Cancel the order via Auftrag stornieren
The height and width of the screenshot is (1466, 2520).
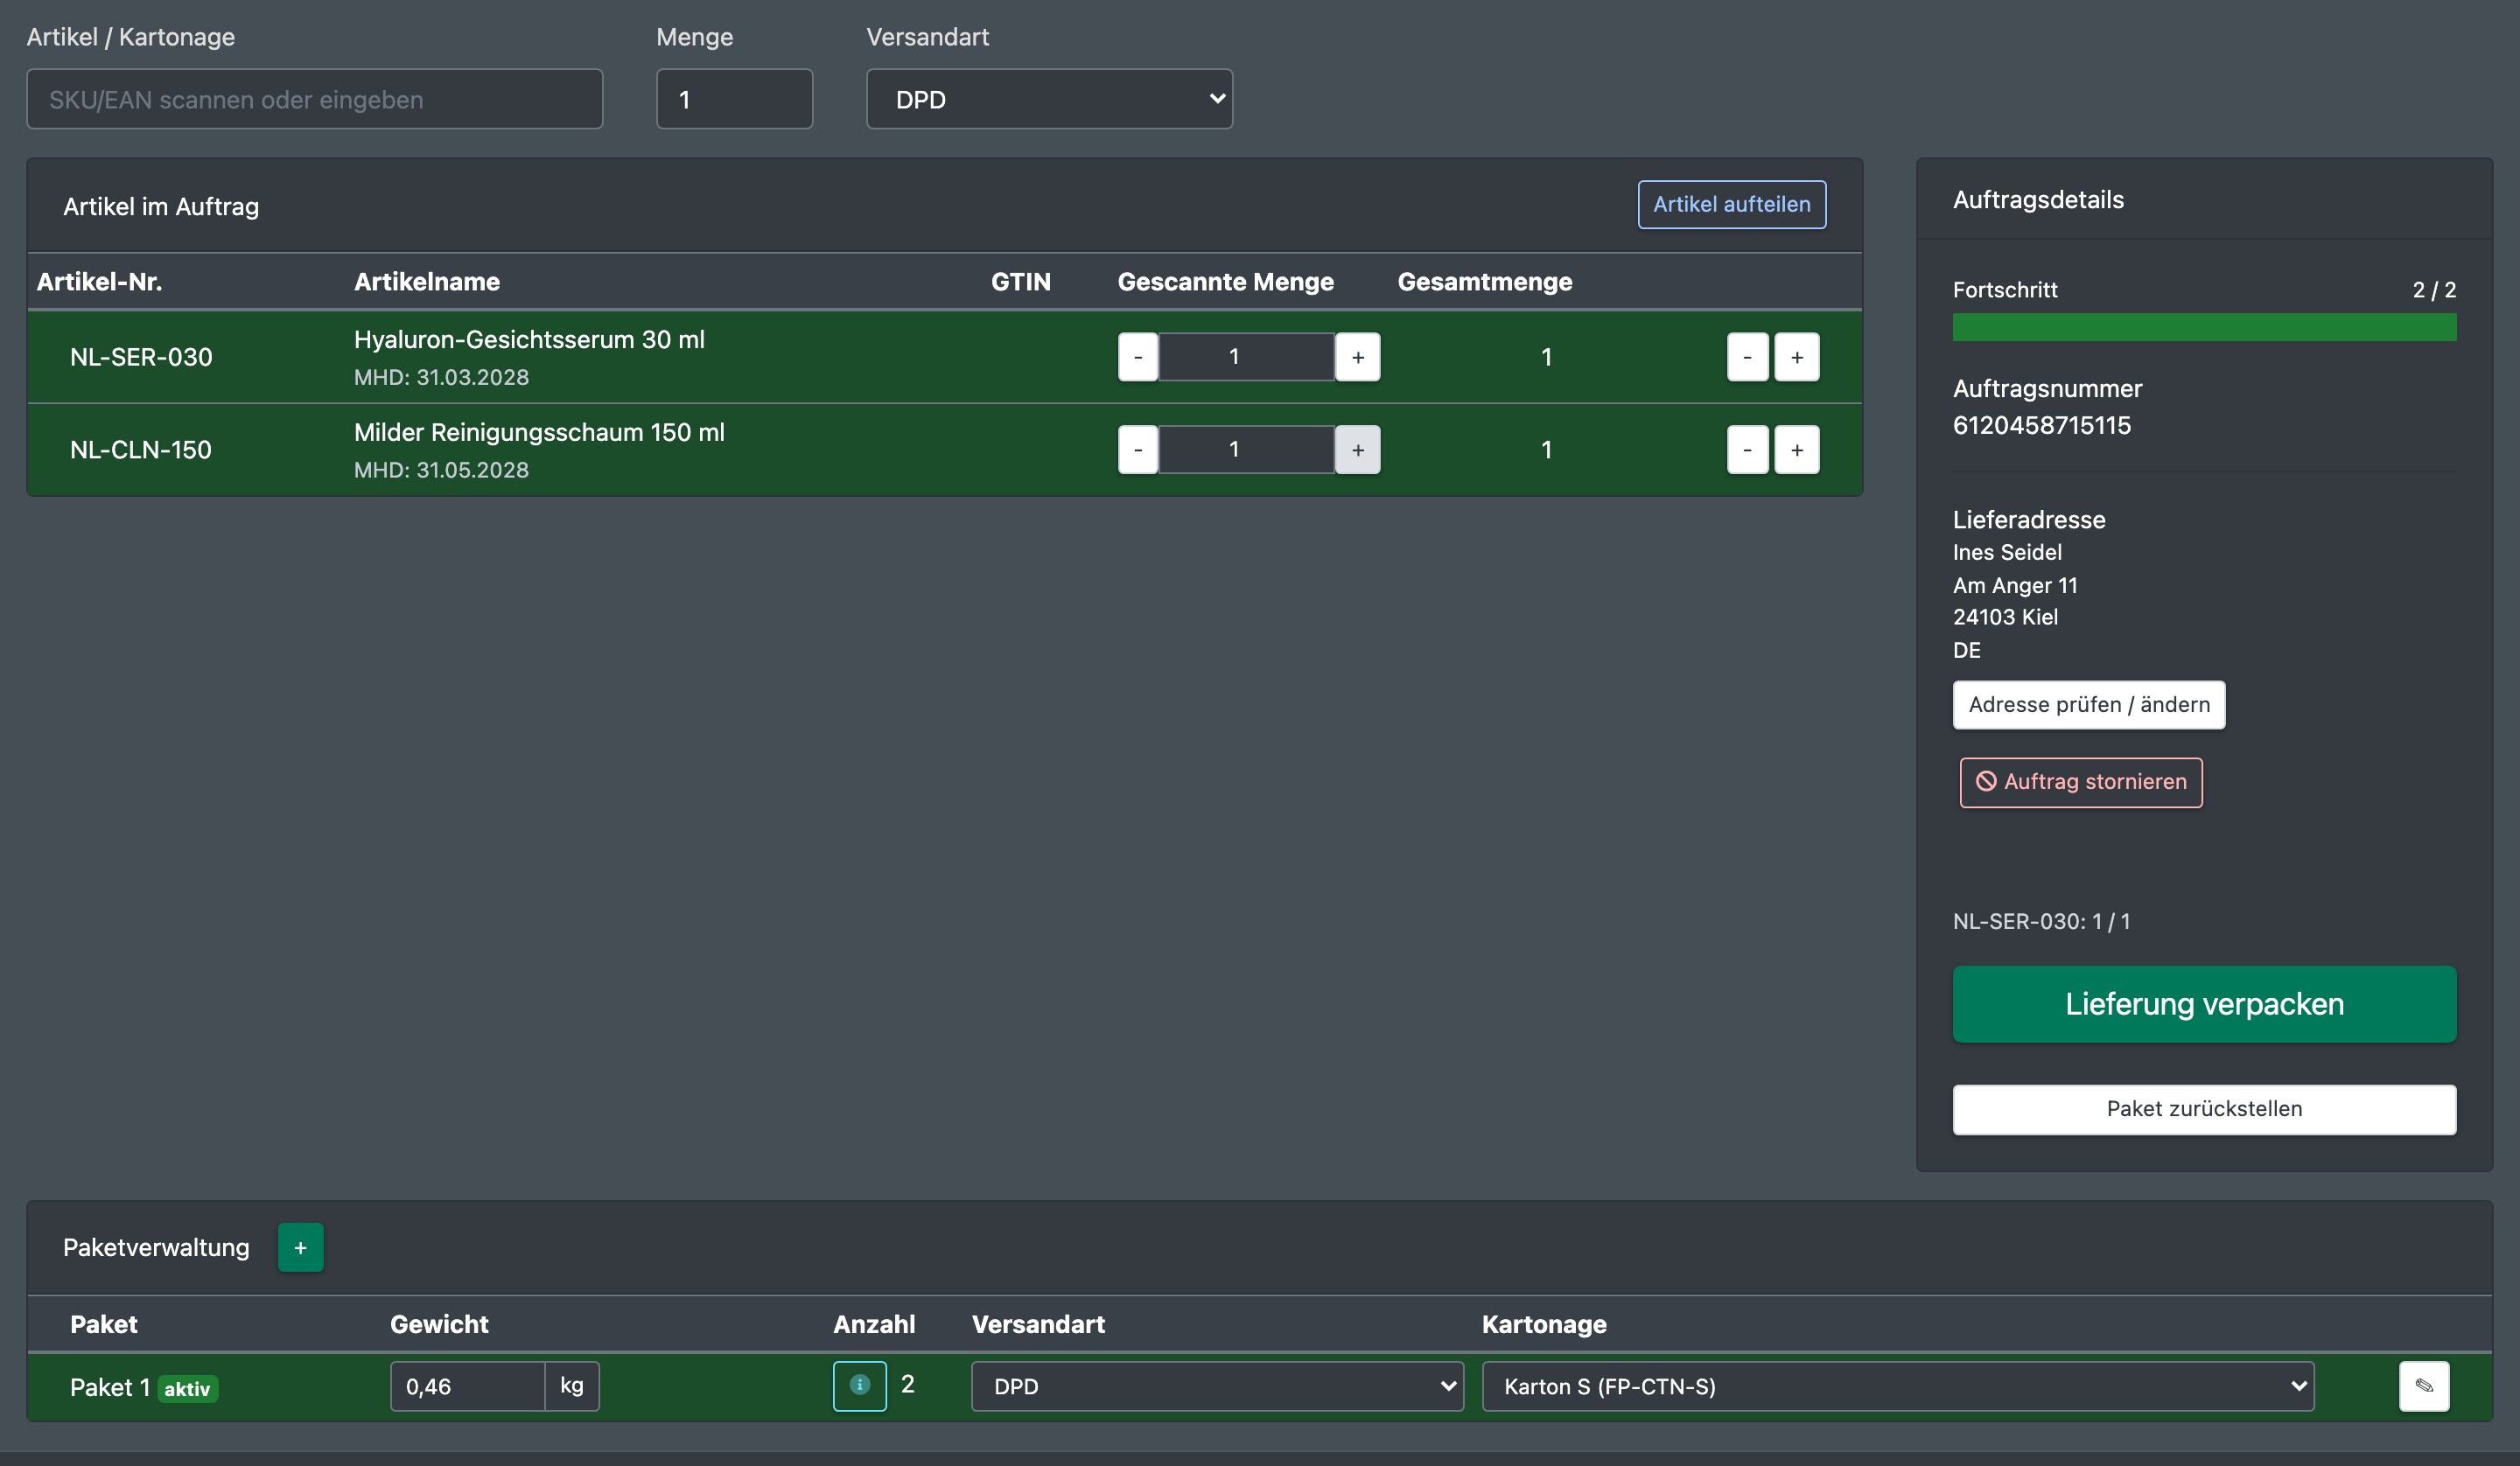(x=2081, y=782)
